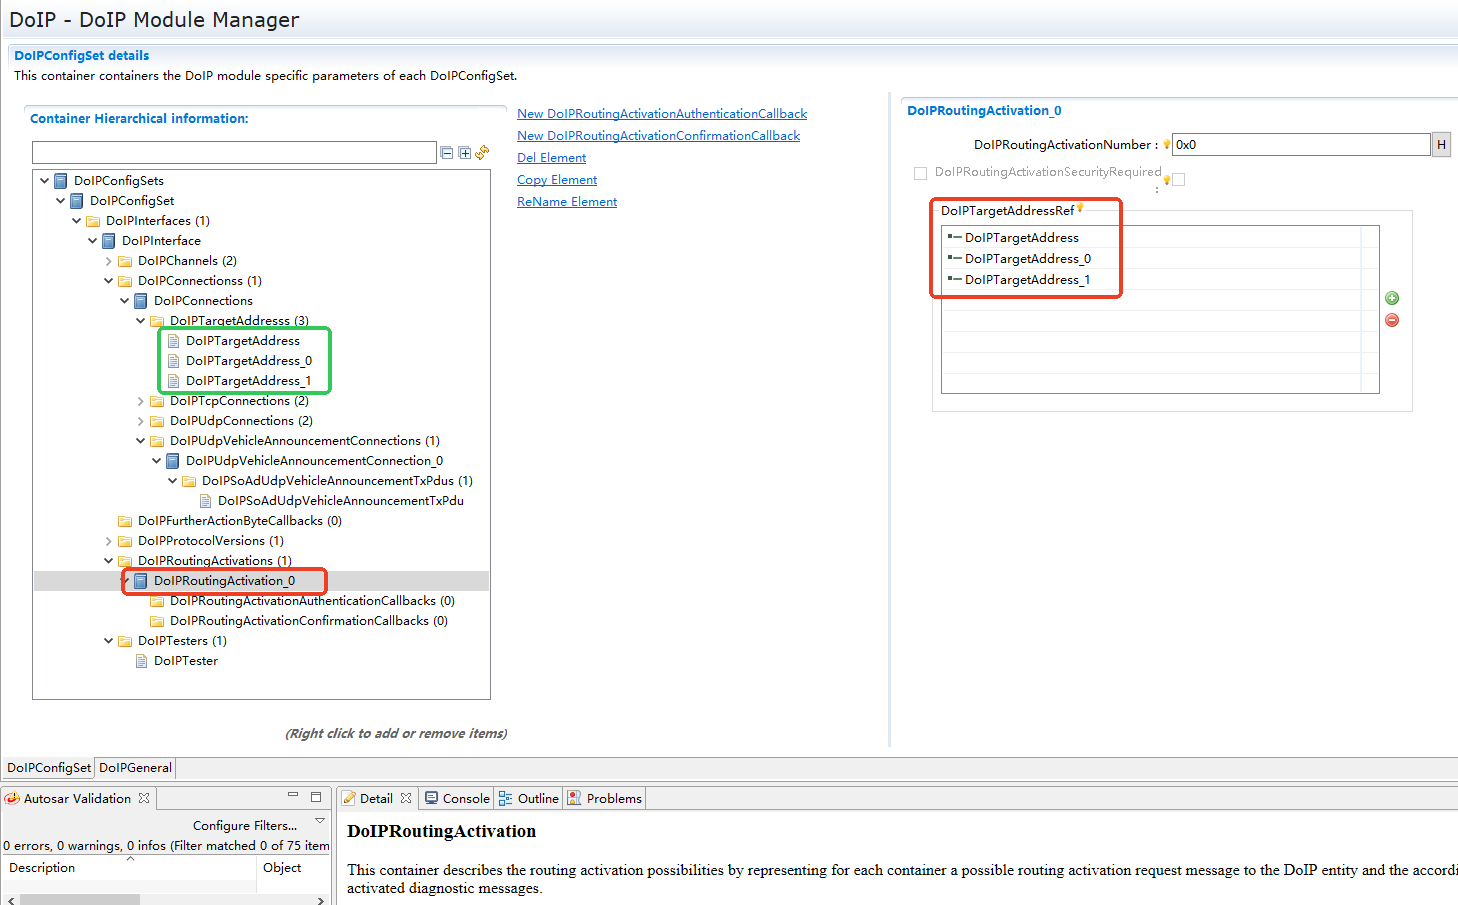1458x905 pixels.
Task: Click red remove button for DoIPTargetAddressRef
Action: (1392, 320)
